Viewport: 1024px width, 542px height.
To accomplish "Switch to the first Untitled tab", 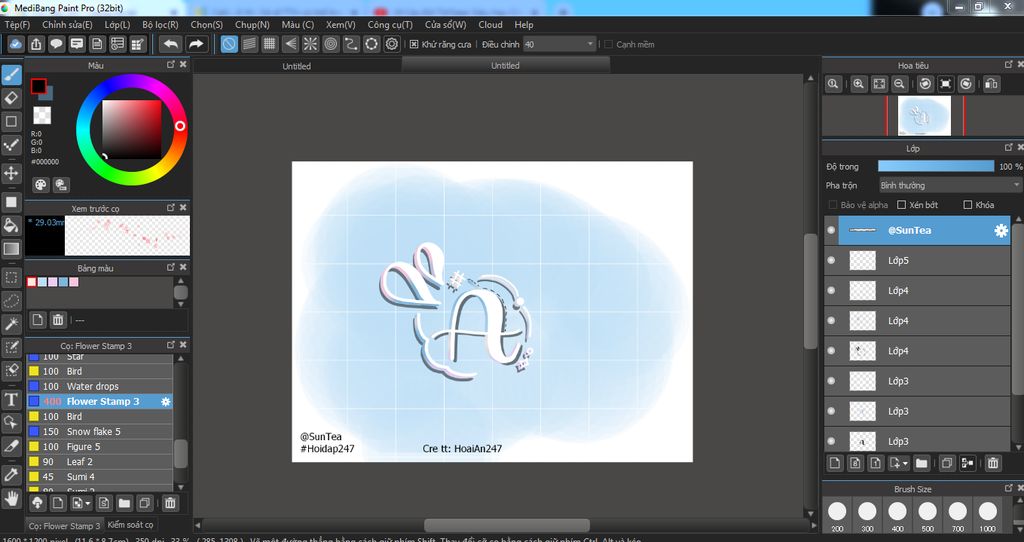I will 296,66.
